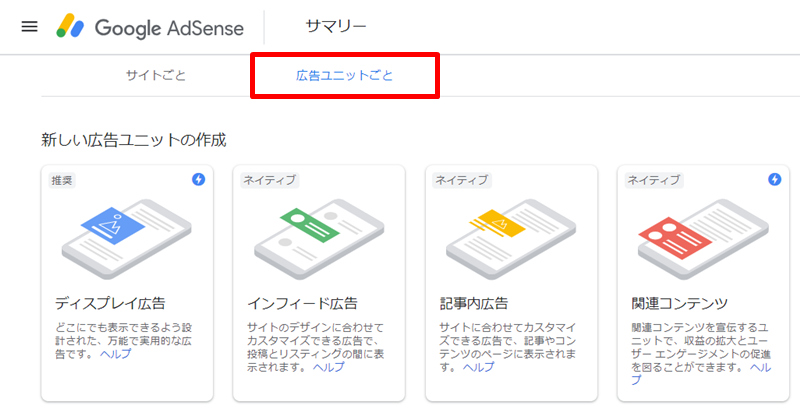Open the hamburger main menu
The height and width of the screenshot is (412, 800).
pos(29,27)
